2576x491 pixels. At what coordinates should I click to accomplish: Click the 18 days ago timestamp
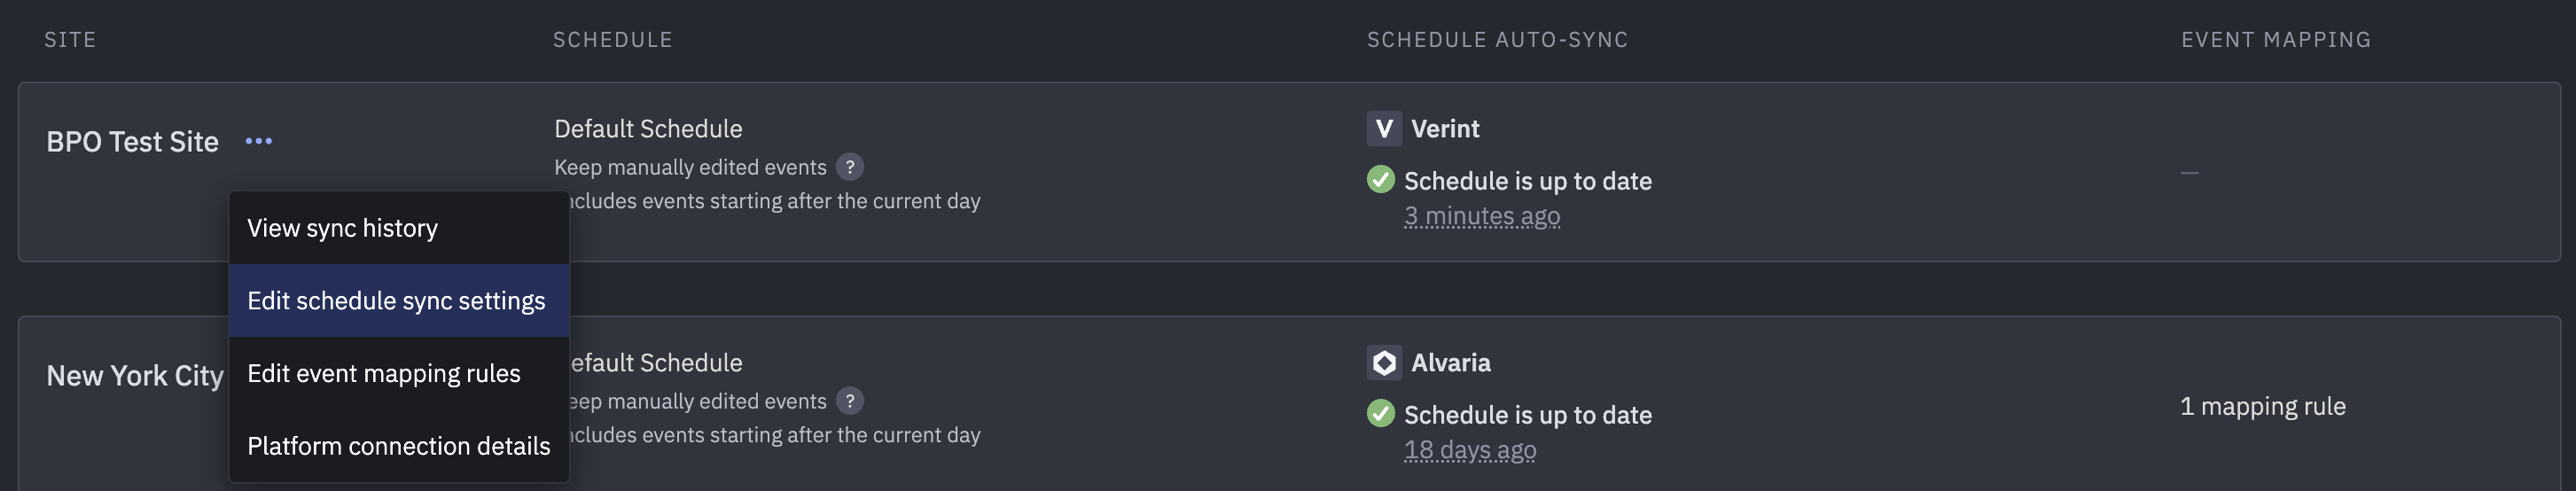click(1469, 450)
